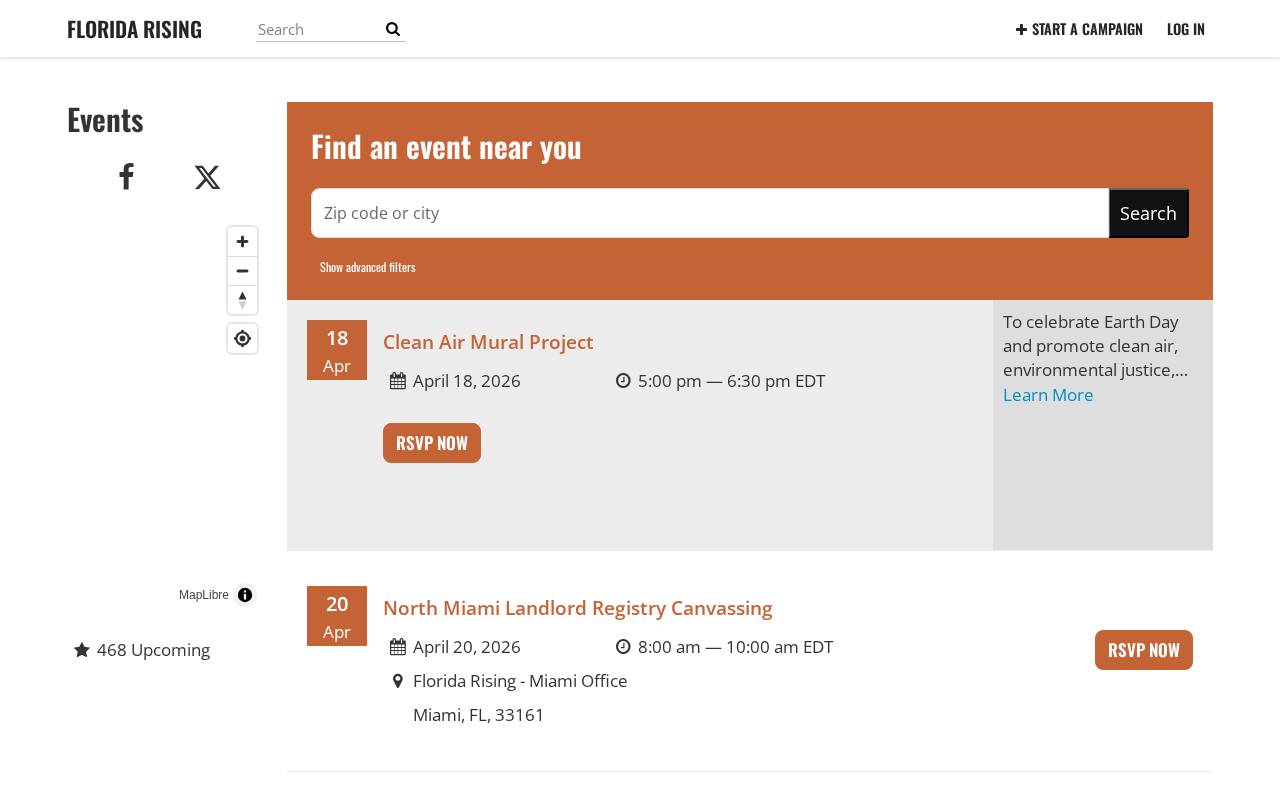
Task: Reset map bearing to north
Action: (242, 300)
